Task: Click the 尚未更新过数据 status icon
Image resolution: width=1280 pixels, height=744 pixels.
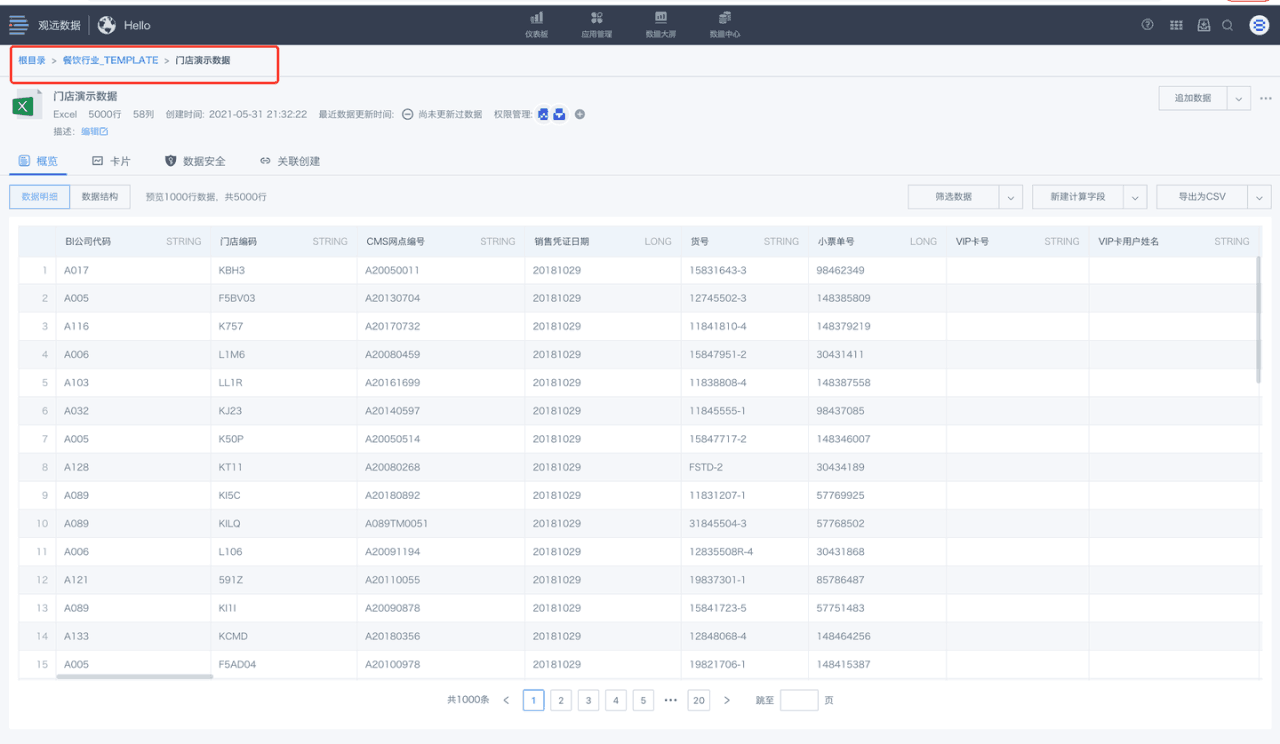Action: pos(408,114)
